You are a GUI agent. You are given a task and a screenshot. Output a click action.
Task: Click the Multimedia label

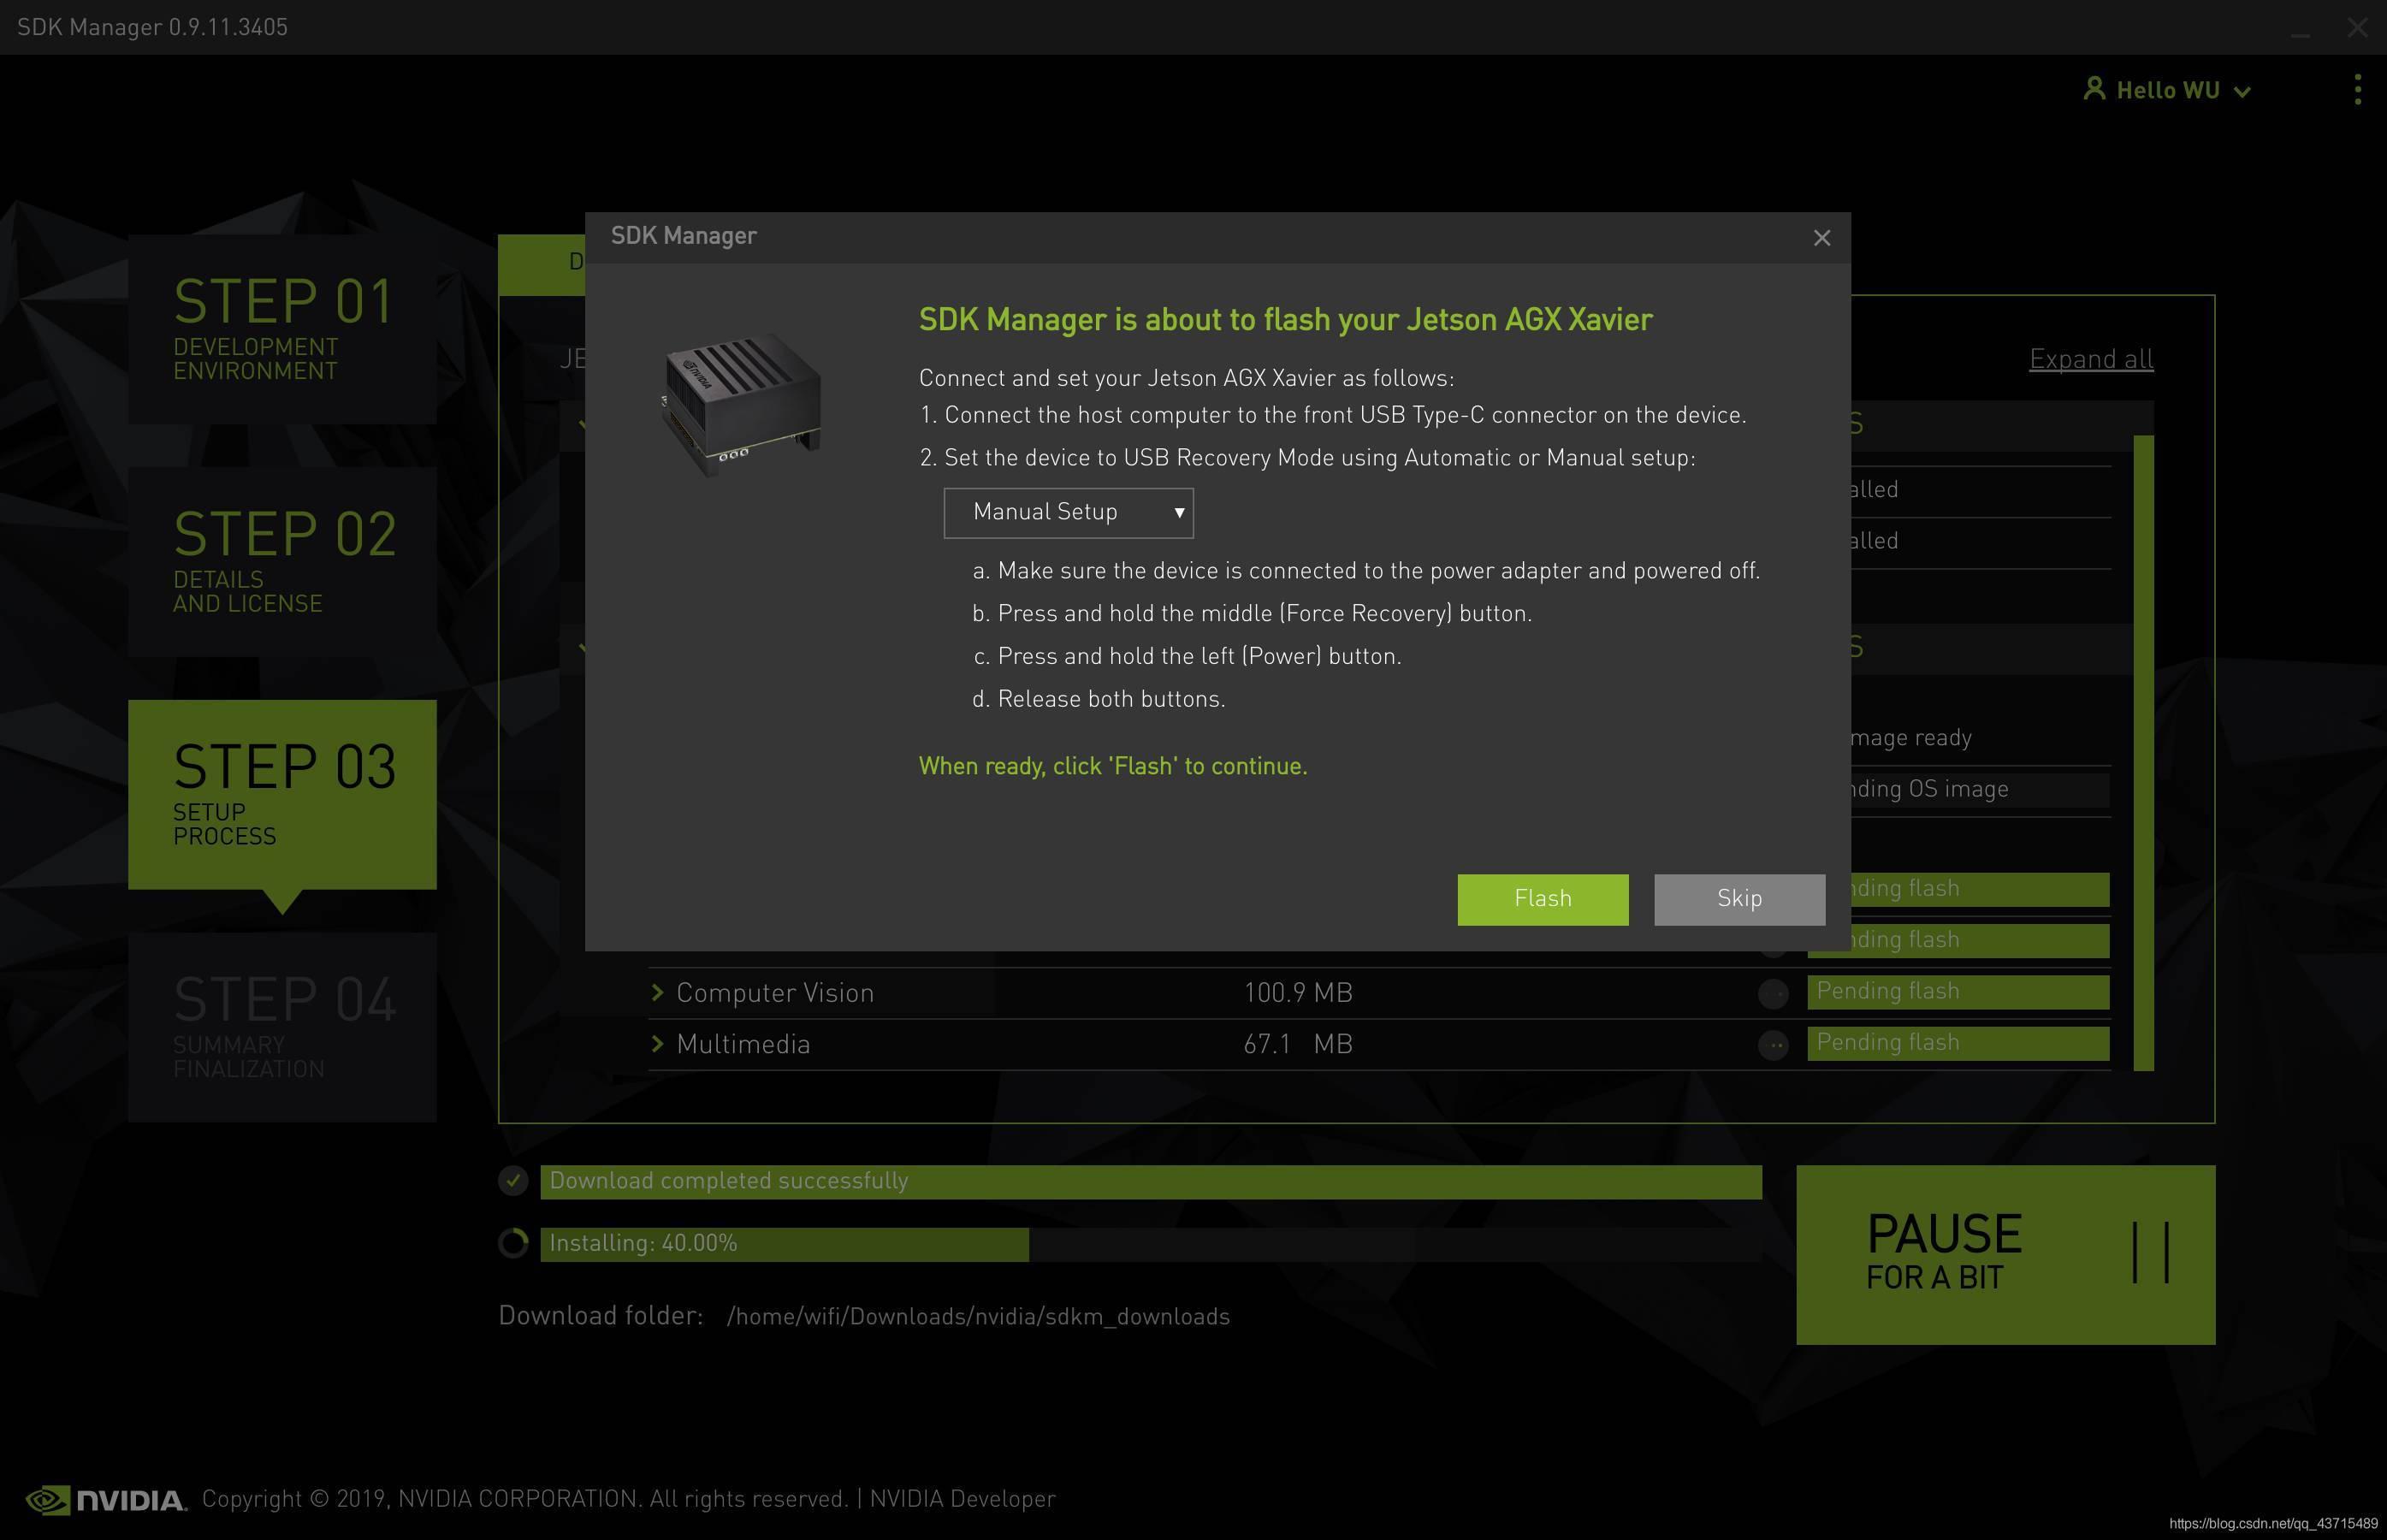(743, 1044)
